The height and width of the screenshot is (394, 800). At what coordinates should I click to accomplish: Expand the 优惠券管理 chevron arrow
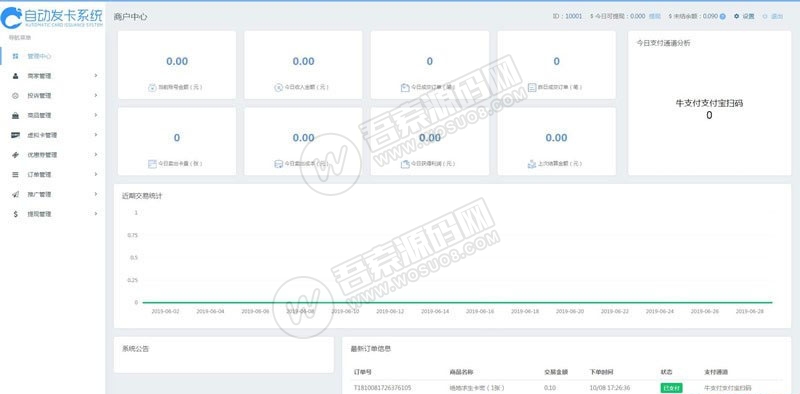pos(96,155)
